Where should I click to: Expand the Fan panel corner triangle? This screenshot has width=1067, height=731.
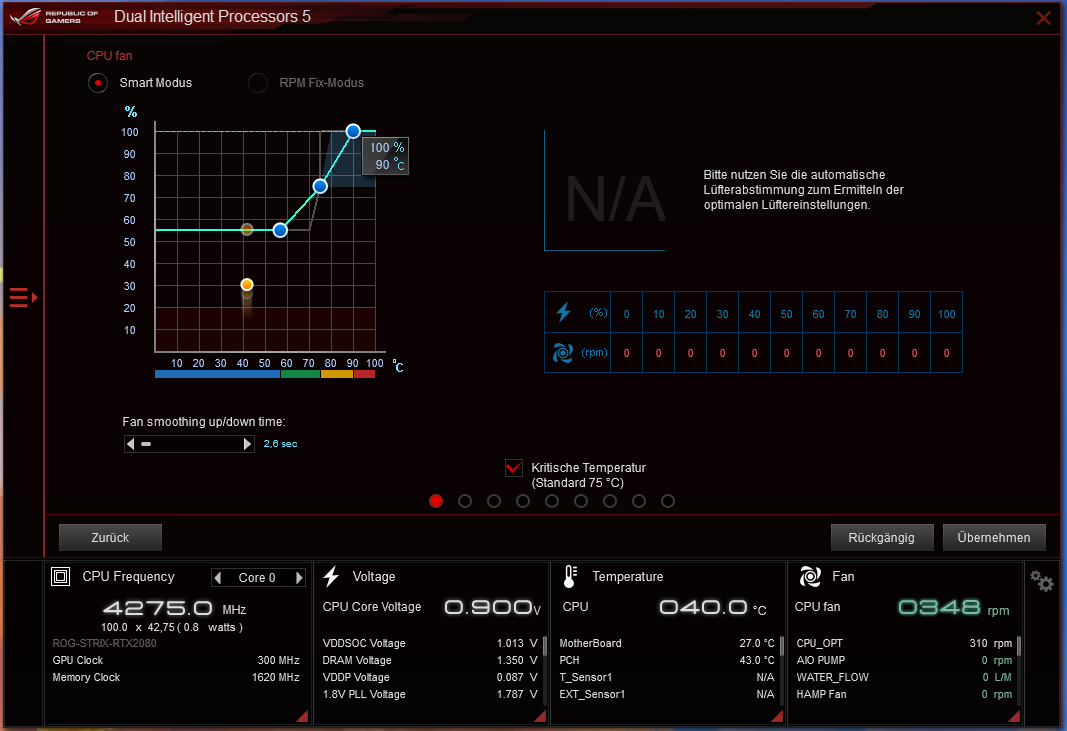(x=1014, y=715)
